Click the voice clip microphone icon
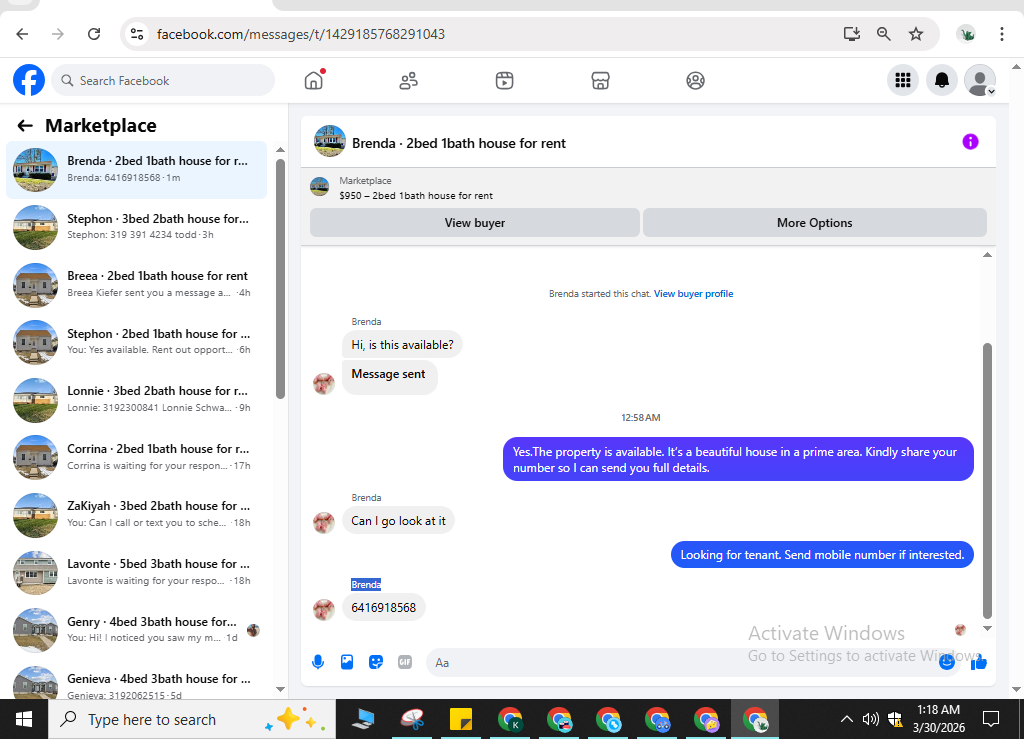Viewport: 1024px width, 739px height. coord(318,663)
